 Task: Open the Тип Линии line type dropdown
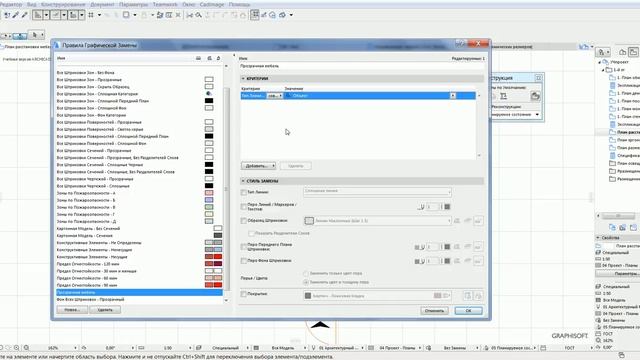click(377, 191)
